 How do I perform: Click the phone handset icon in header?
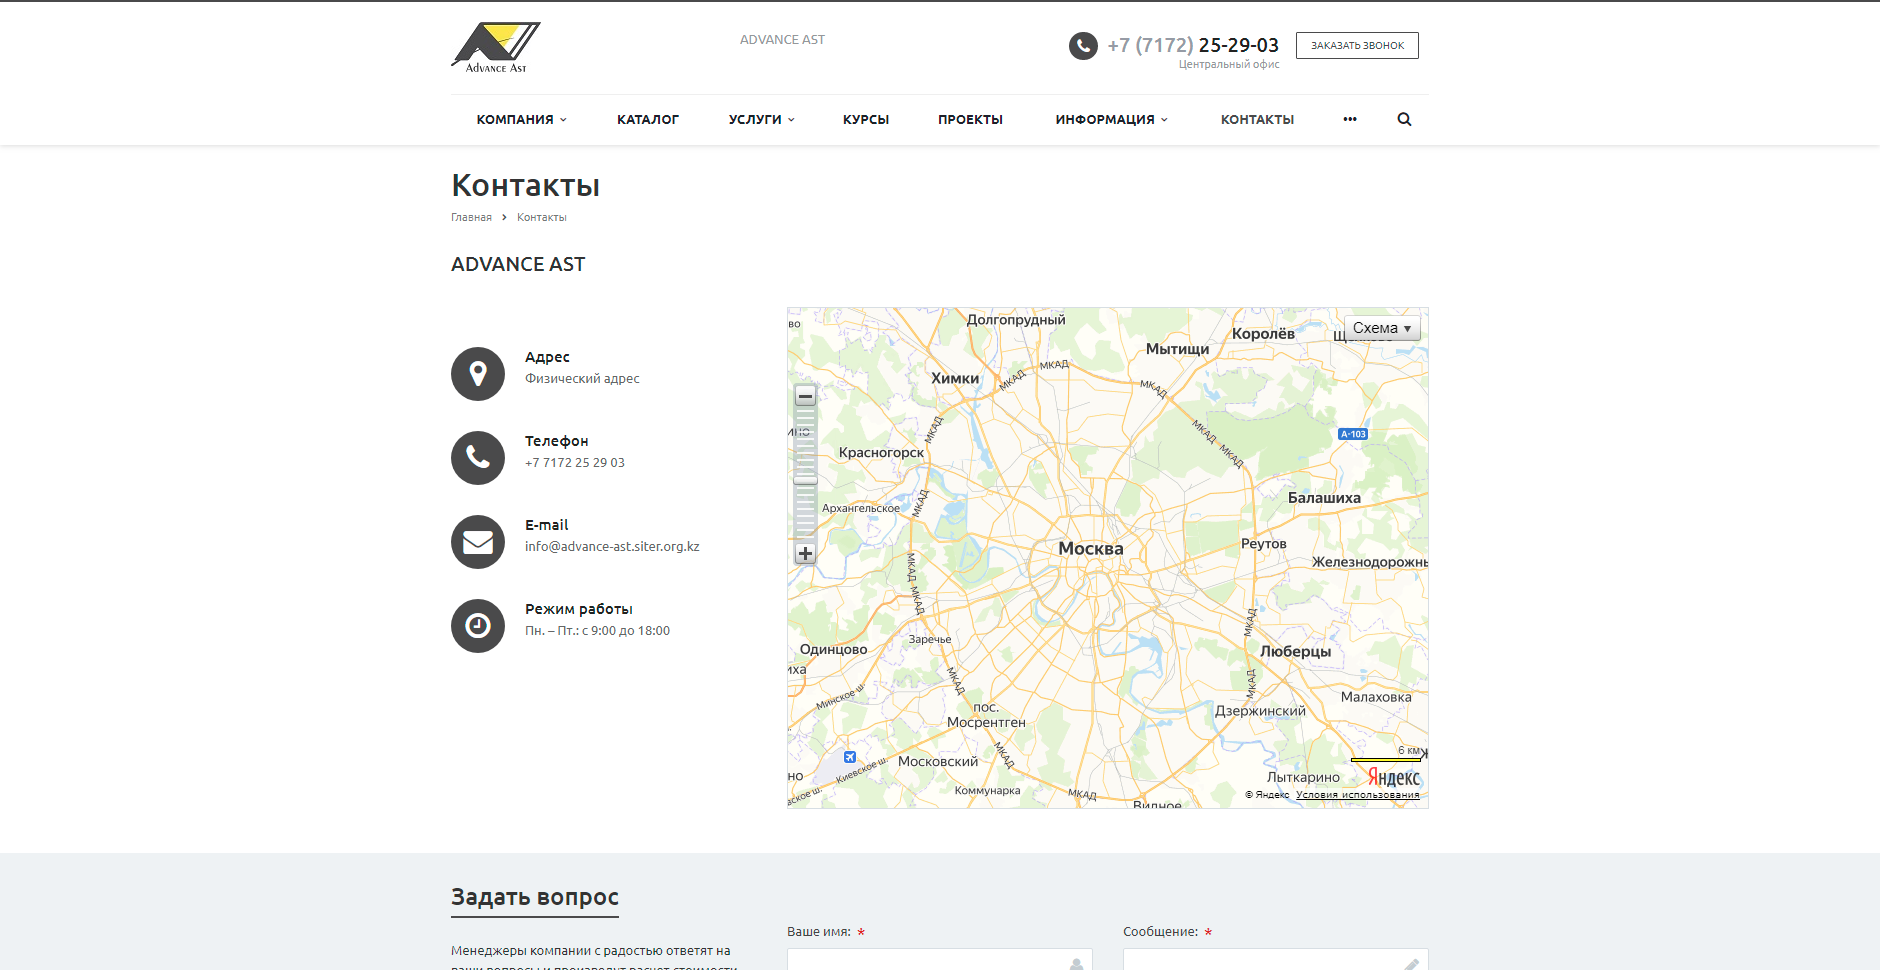pyautogui.click(x=1083, y=46)
